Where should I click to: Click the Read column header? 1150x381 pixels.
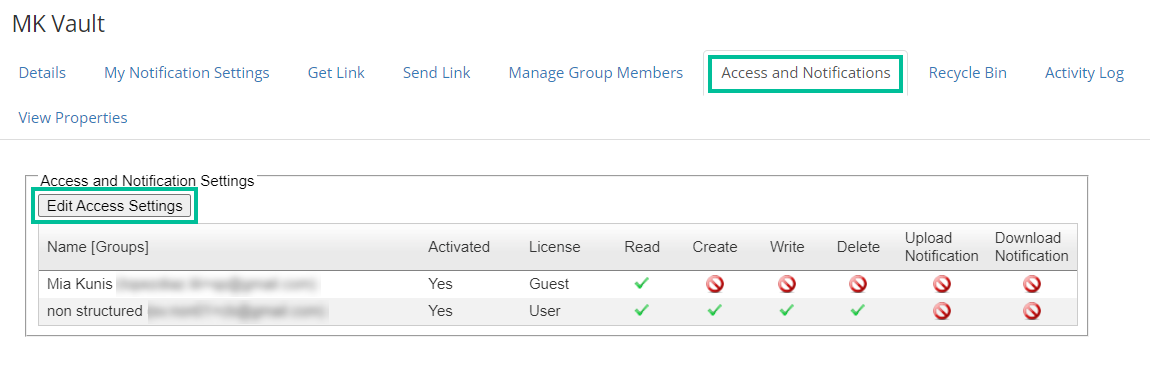(x=642, y=247)
